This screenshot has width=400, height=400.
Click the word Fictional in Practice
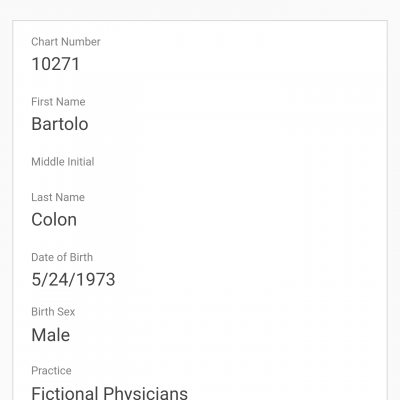(65, 393)
